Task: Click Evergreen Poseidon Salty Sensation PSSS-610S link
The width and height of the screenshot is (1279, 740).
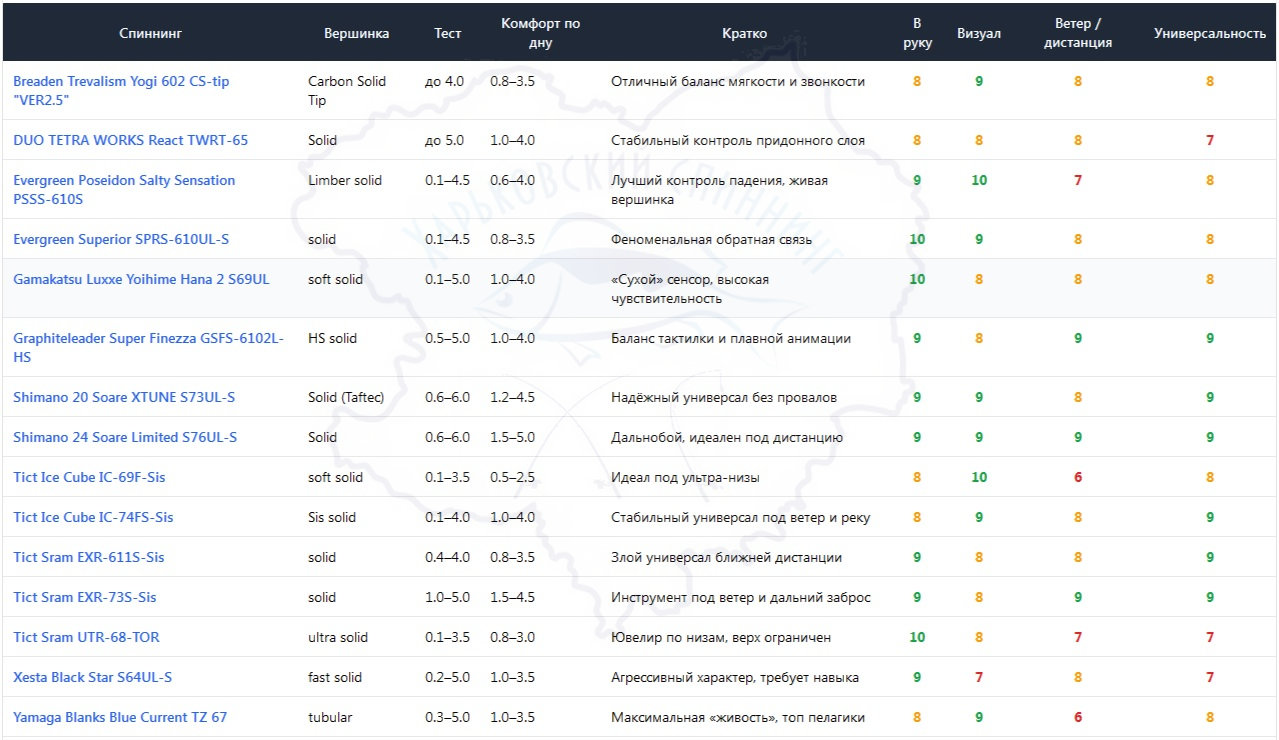Action: 124,180
